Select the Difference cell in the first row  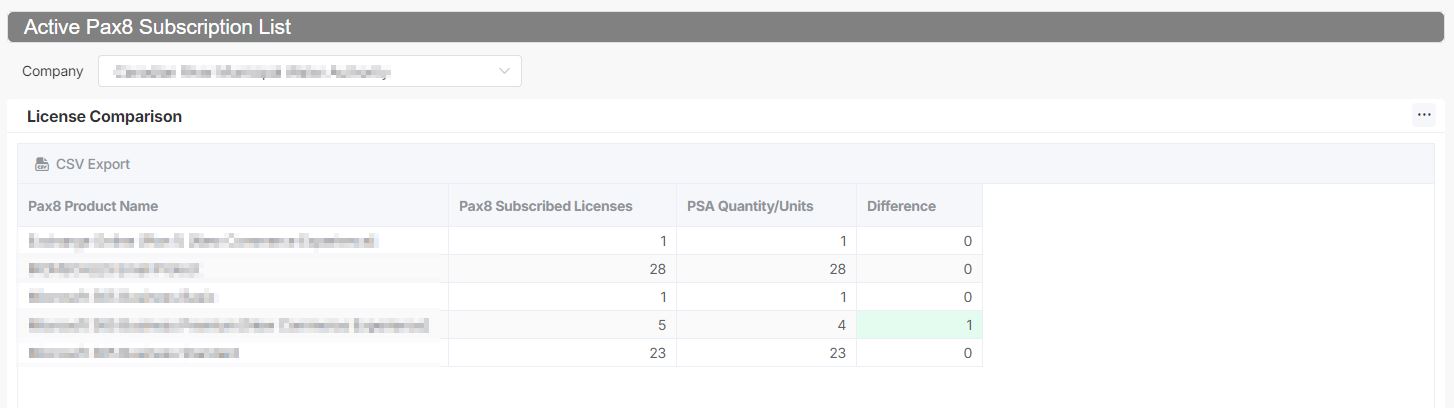[x=919, y=241]
